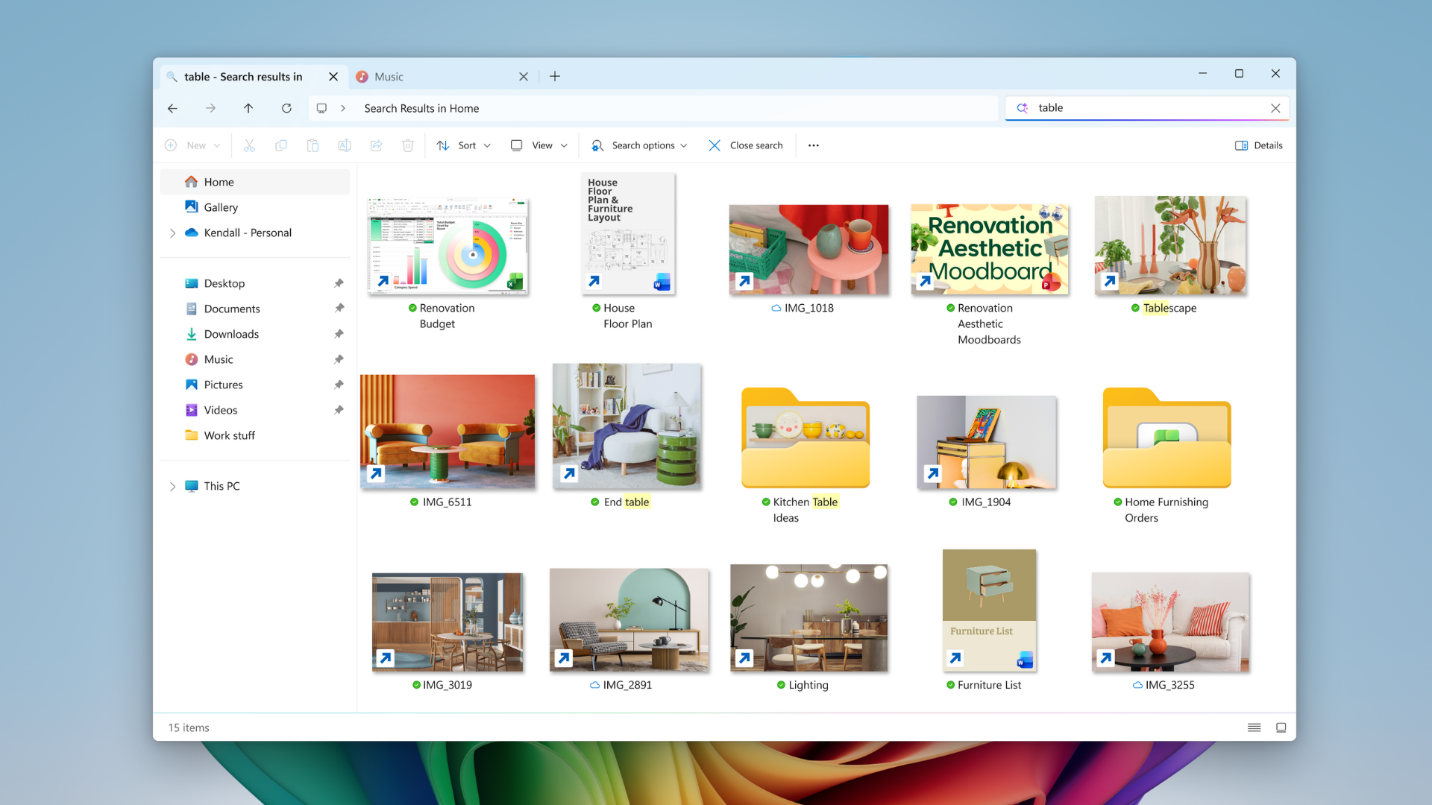
Task: Open the View dropdown
Action: click(539, 145)
